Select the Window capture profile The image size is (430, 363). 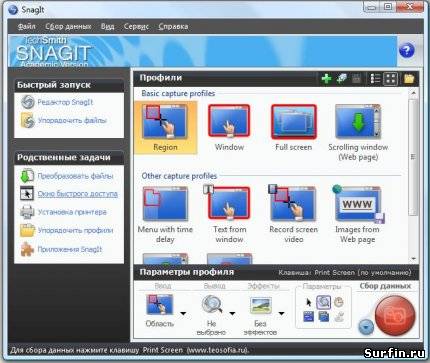[229, 128]
